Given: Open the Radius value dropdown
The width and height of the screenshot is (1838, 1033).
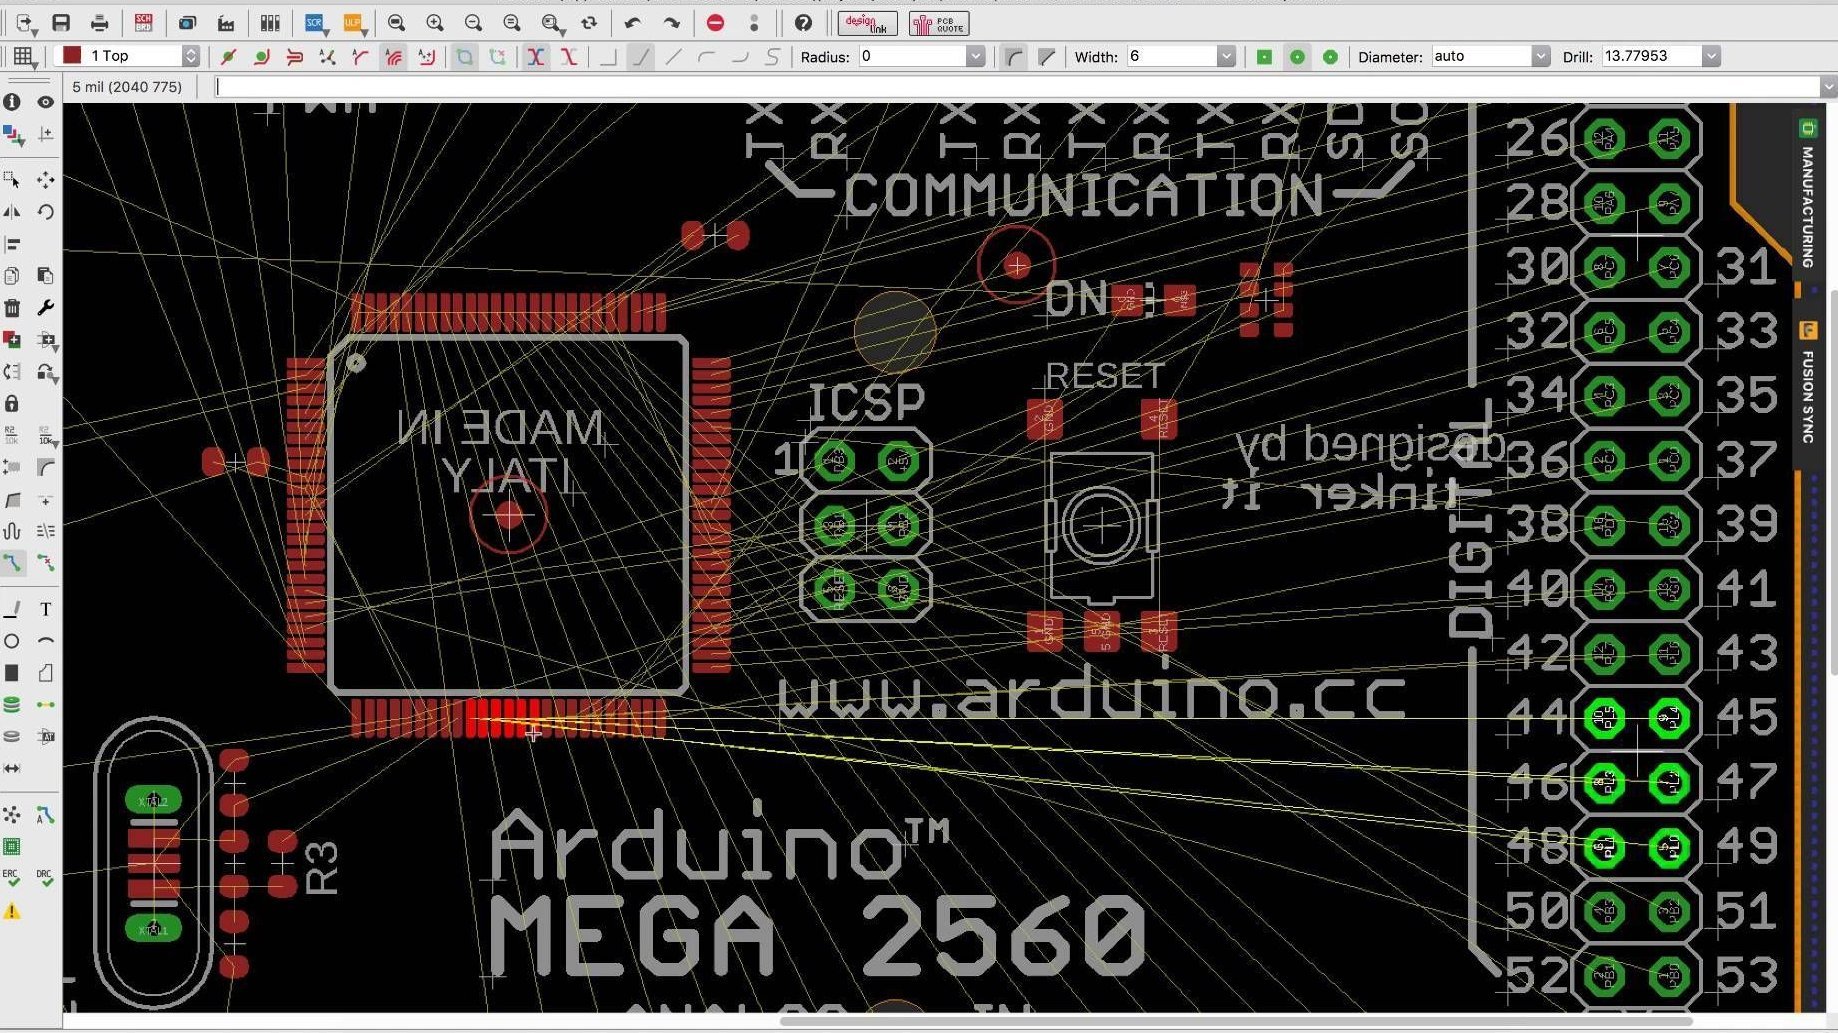Looking at the screenshot, I should [x=975, y=56].
